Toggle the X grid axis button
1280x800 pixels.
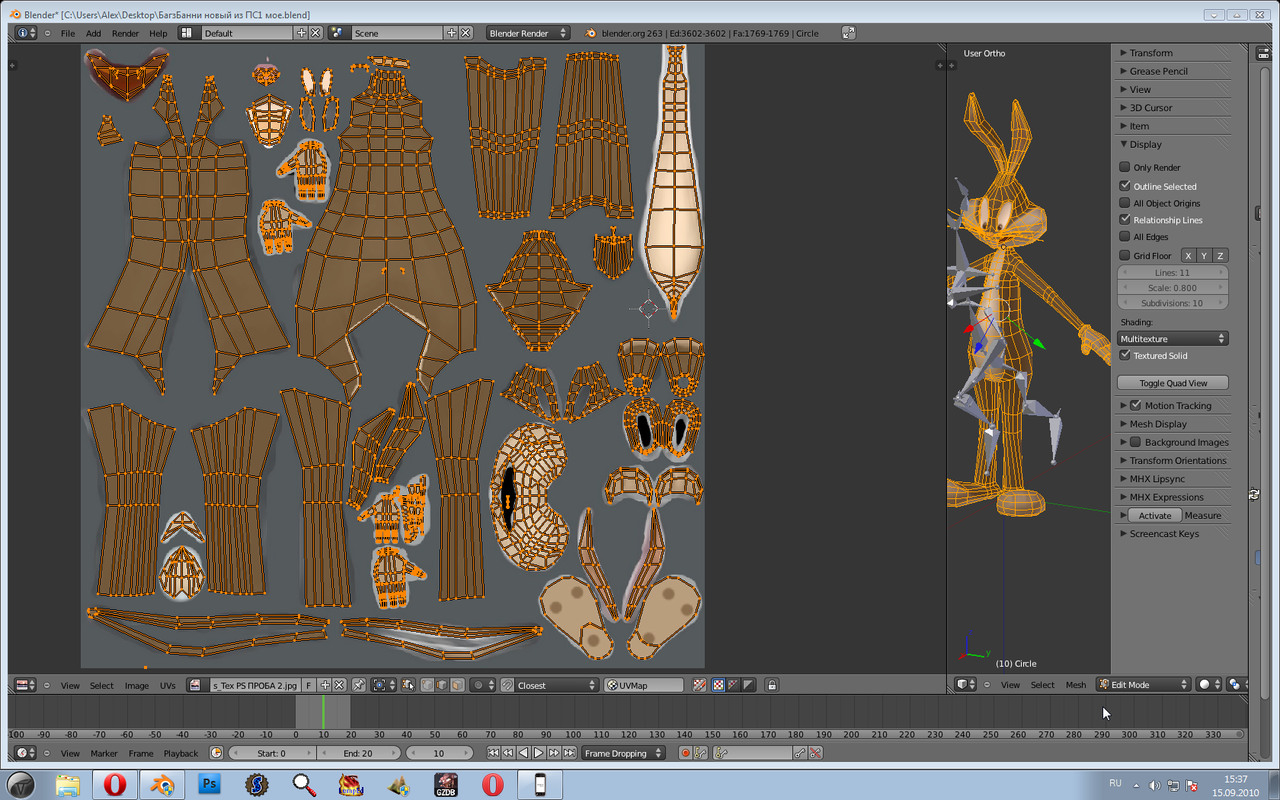(1189, 255)
